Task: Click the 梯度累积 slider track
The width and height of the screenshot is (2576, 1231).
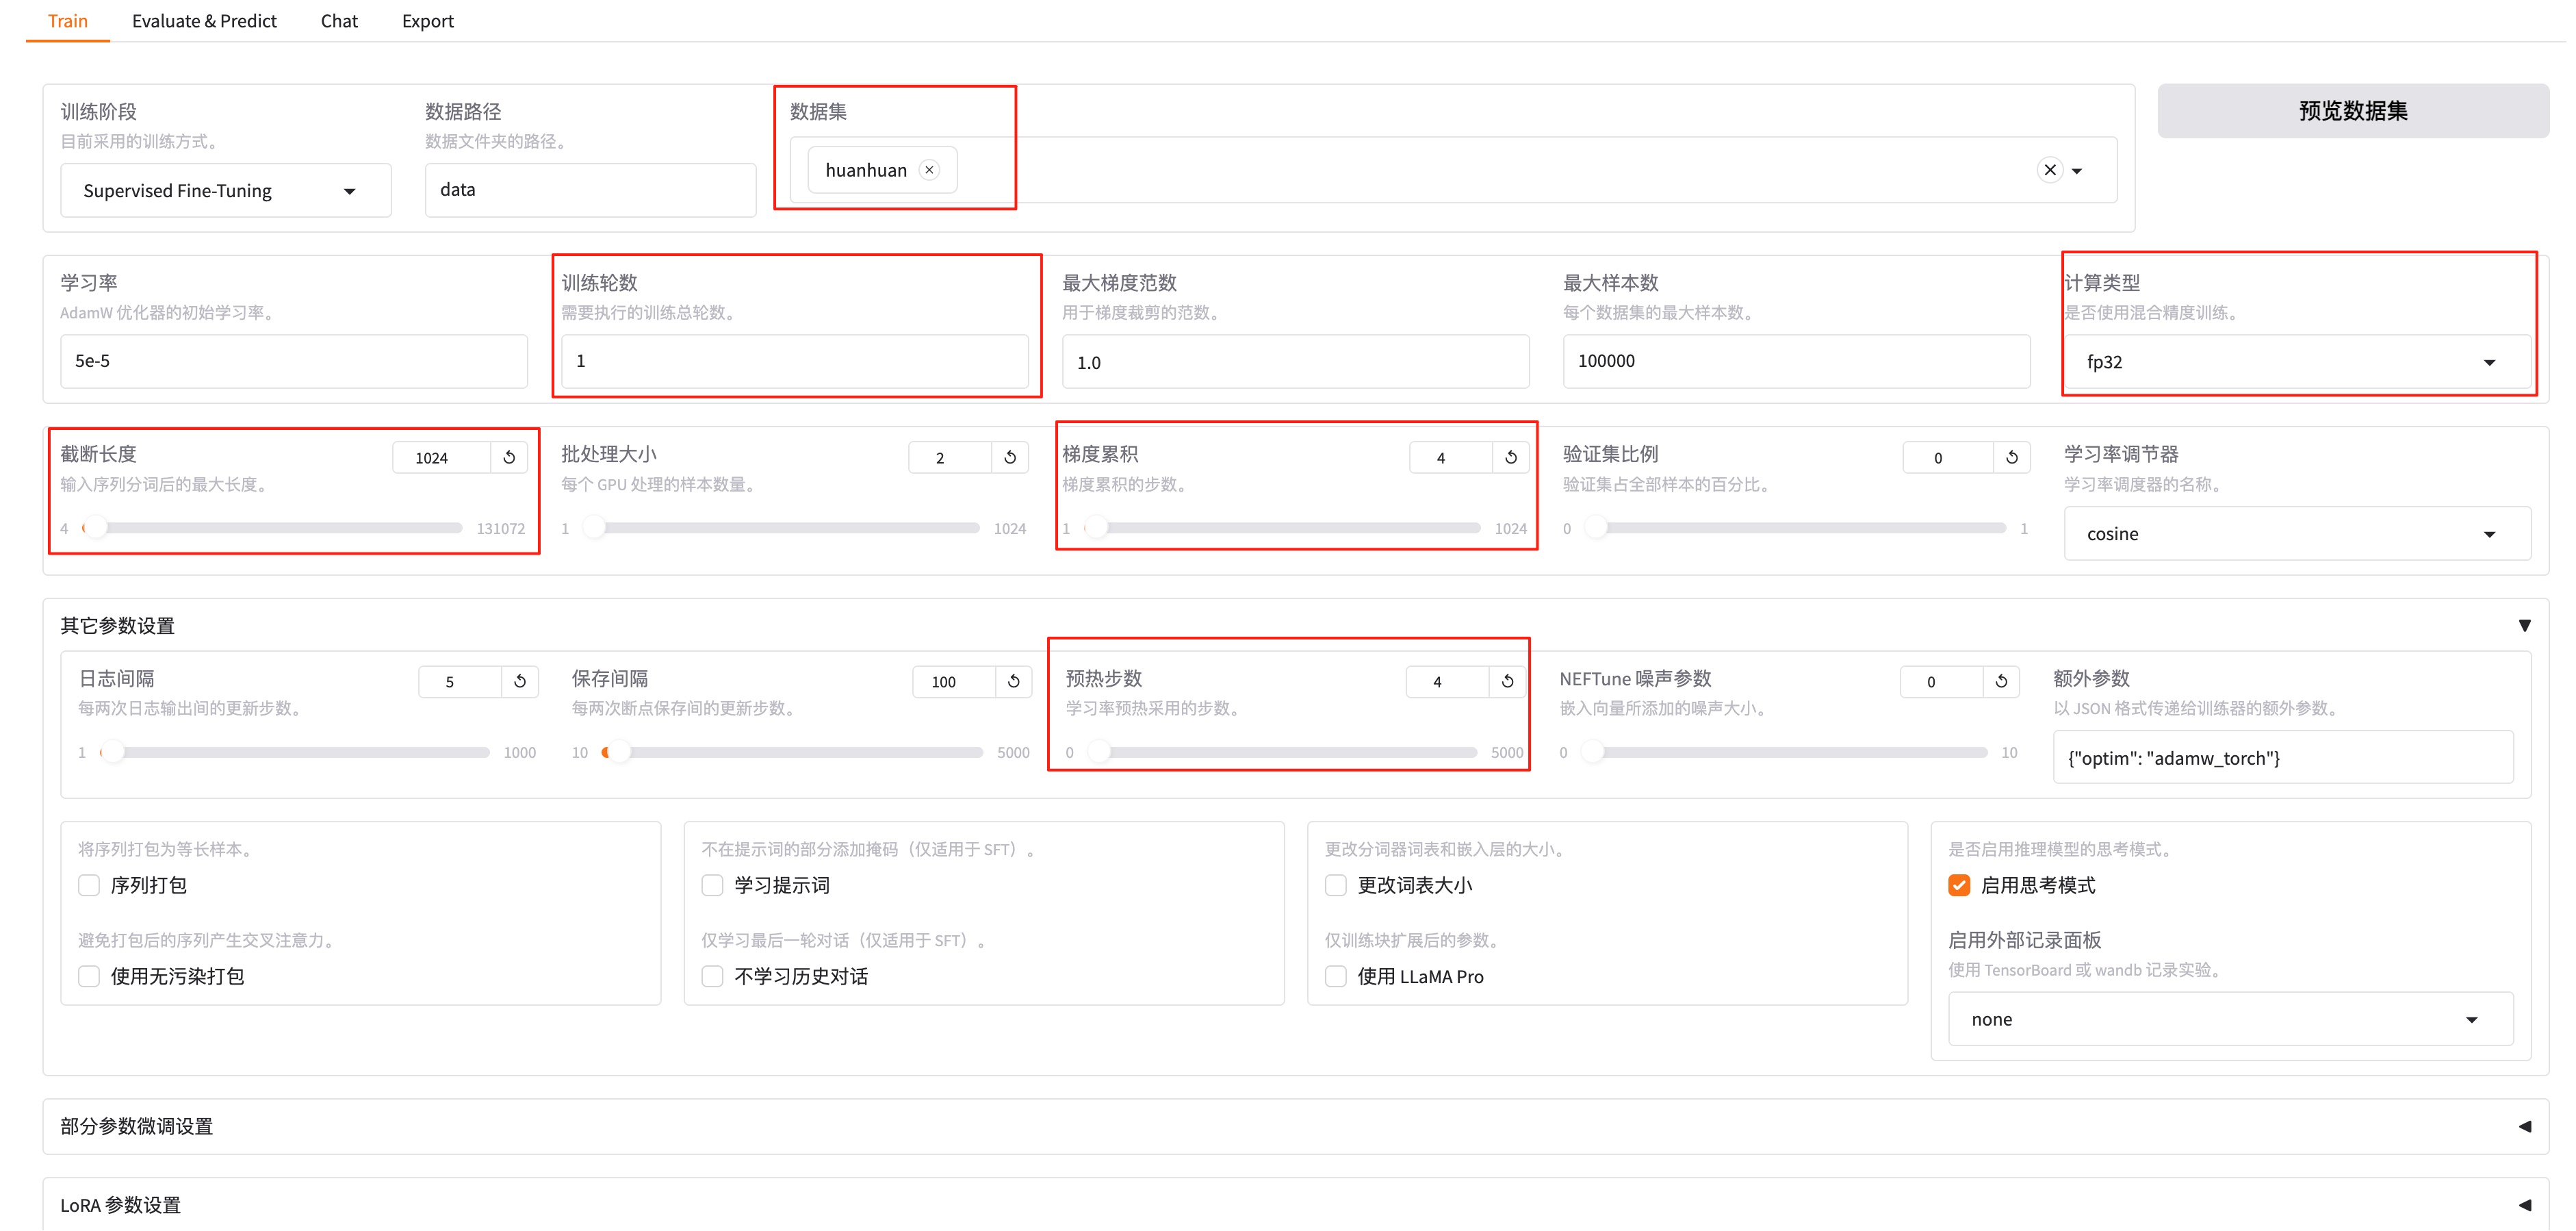Action: pos(1284,527)
